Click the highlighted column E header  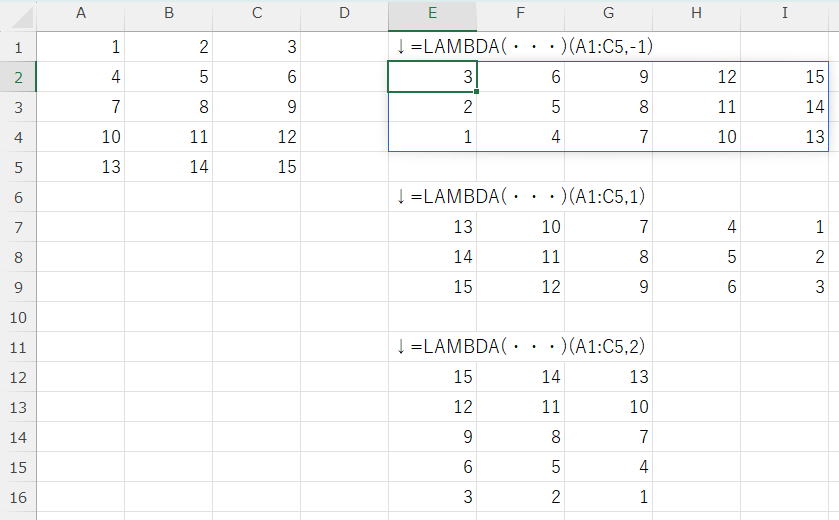pos(432,14)
